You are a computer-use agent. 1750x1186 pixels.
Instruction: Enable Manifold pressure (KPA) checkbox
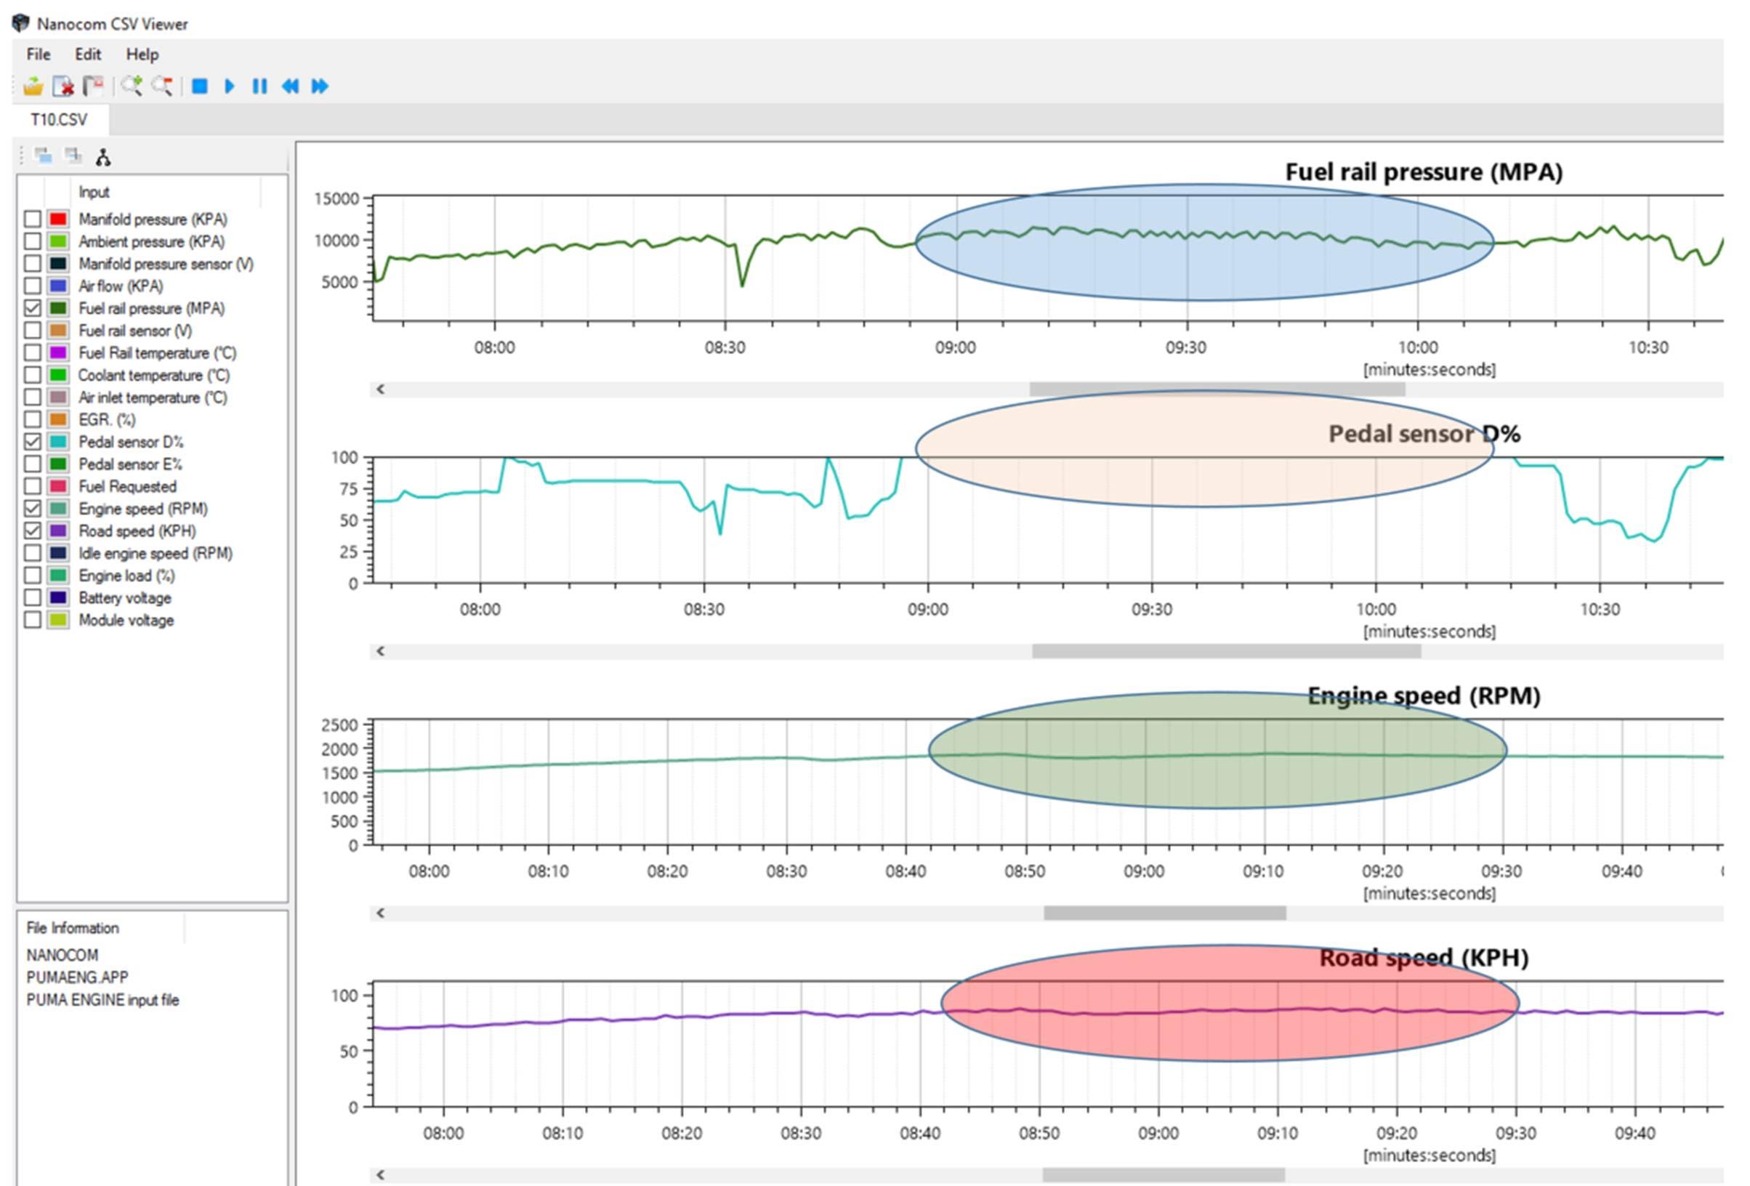pyautogui.click(x=33, y=219)
